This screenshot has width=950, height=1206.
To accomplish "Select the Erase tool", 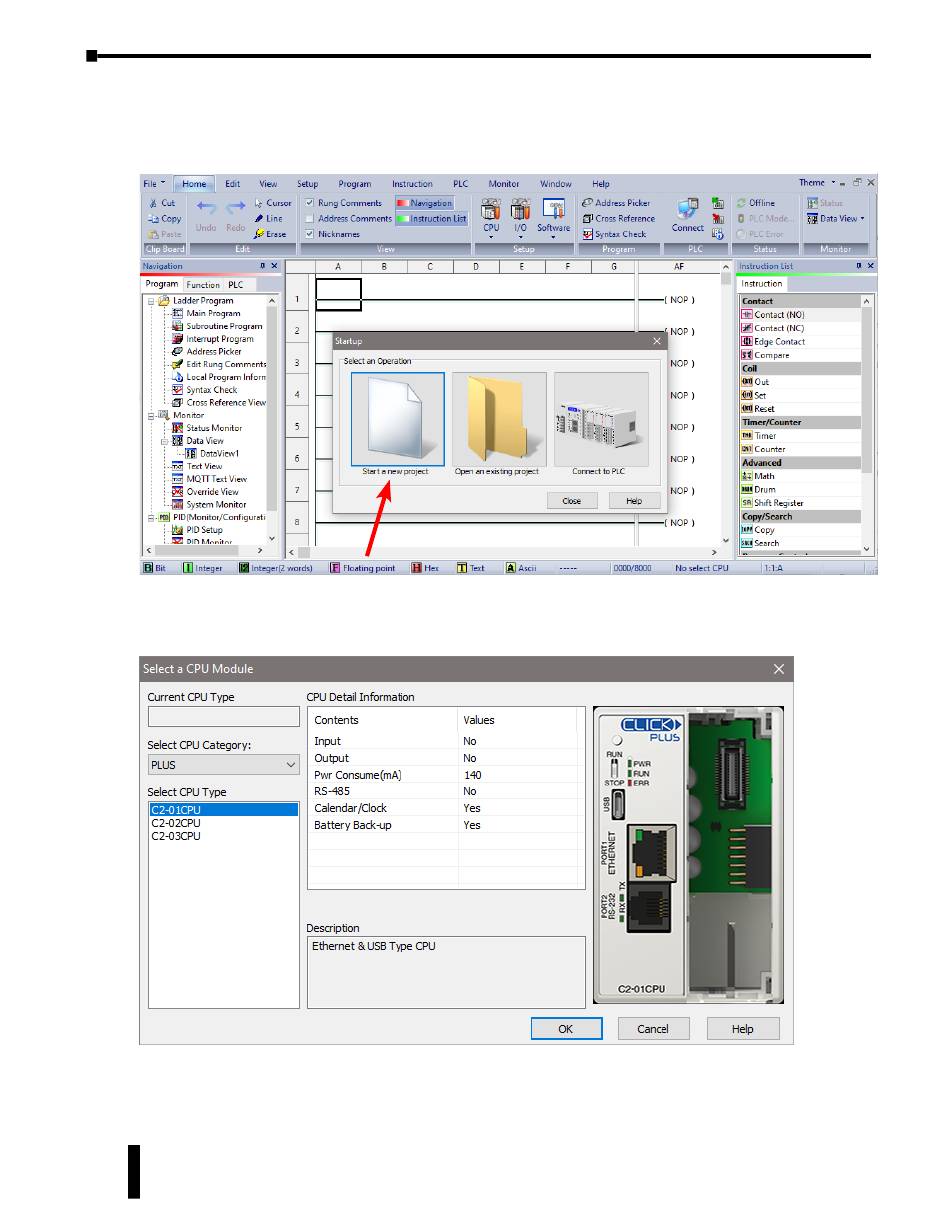I will coord(270,234).
